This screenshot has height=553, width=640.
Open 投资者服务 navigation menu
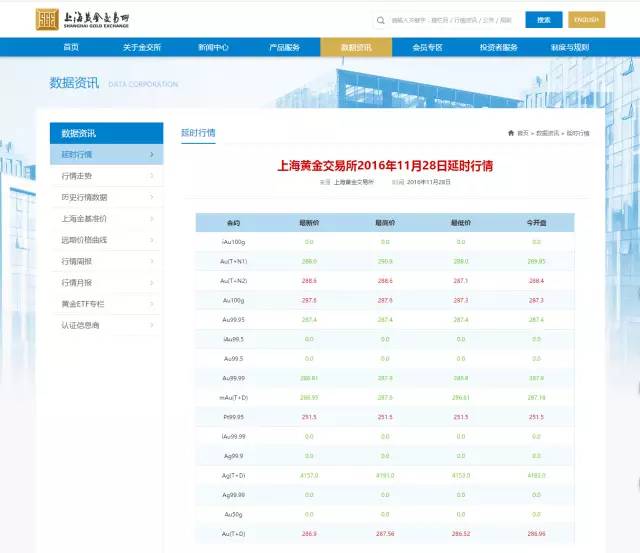click(498, 47)
